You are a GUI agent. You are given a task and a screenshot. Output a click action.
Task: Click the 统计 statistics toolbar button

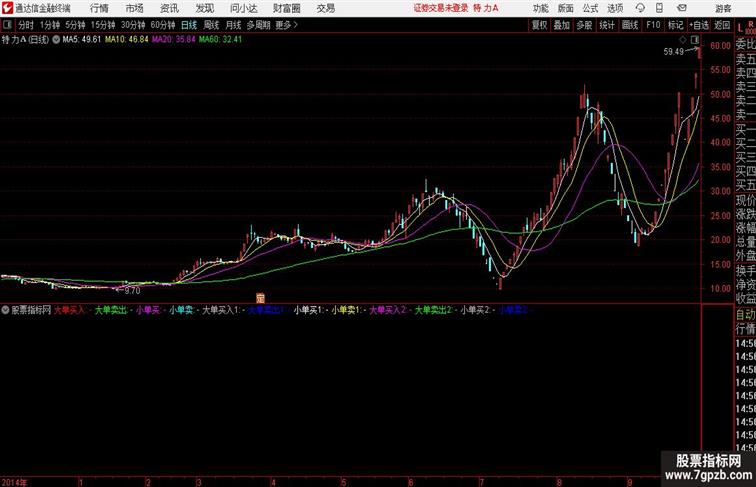pyautogui.click(x=607, y=25)
